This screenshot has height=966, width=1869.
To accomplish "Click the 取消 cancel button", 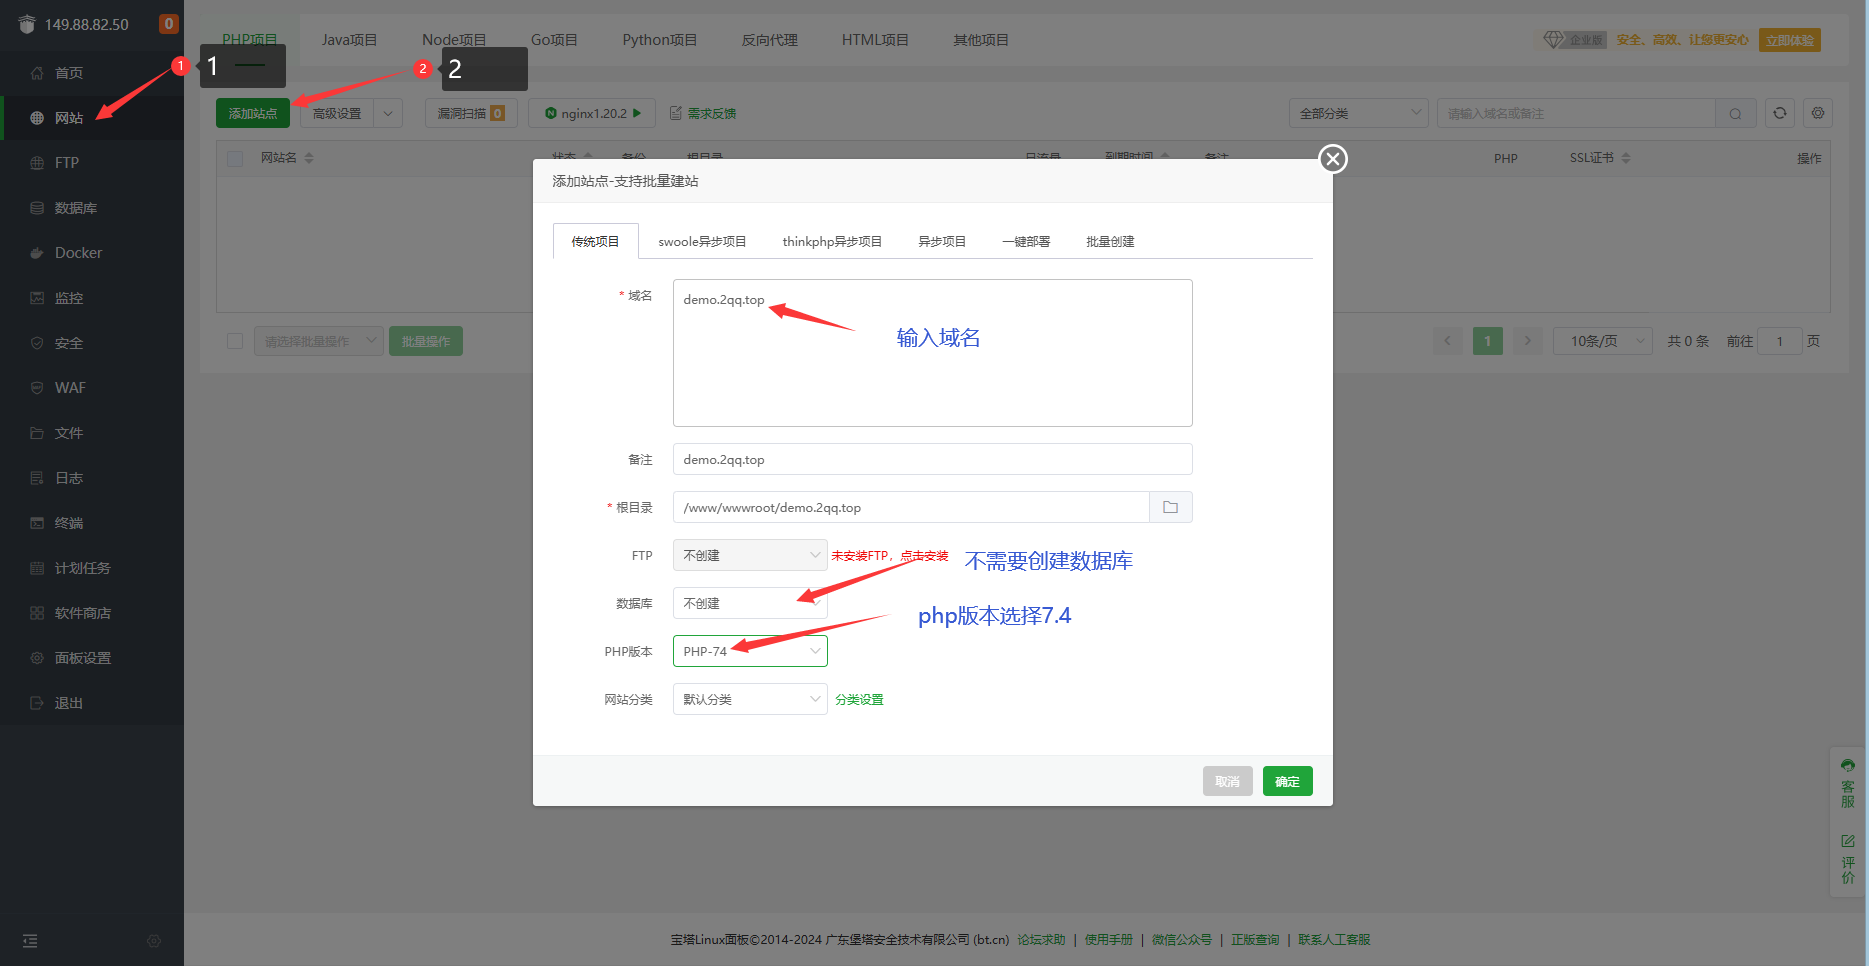I will (1227, 781).
